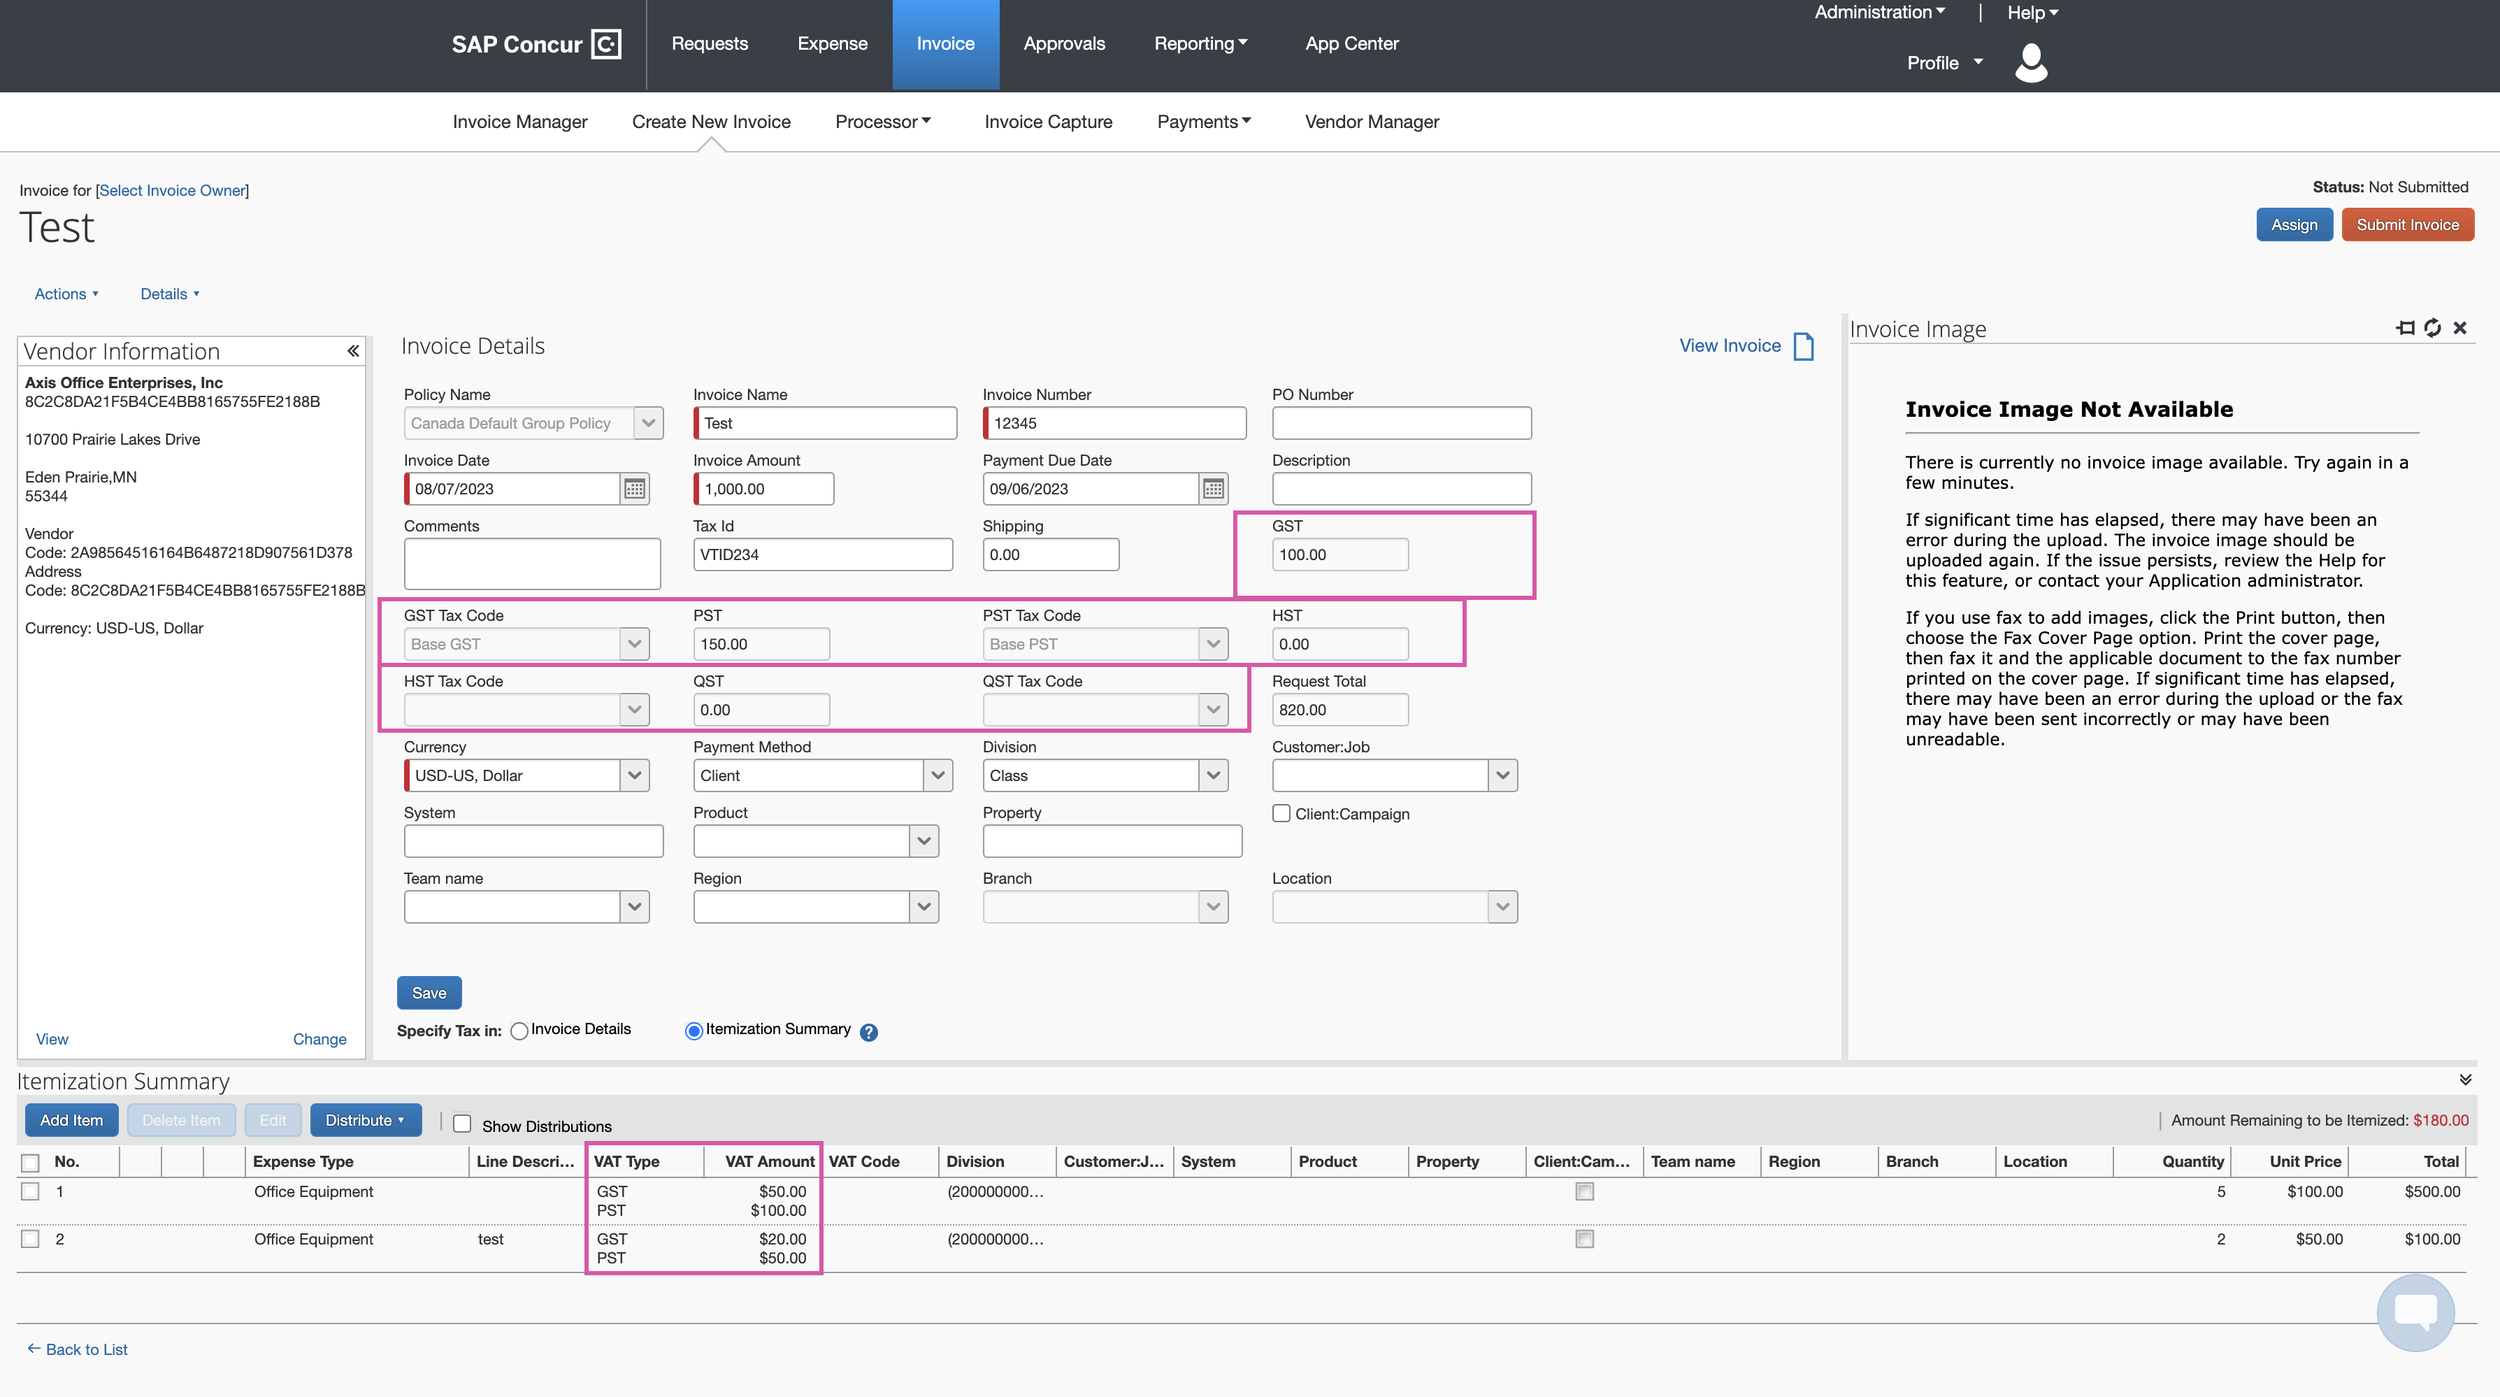
Task: Focus the Comments text box
Action: click(532, 564)
